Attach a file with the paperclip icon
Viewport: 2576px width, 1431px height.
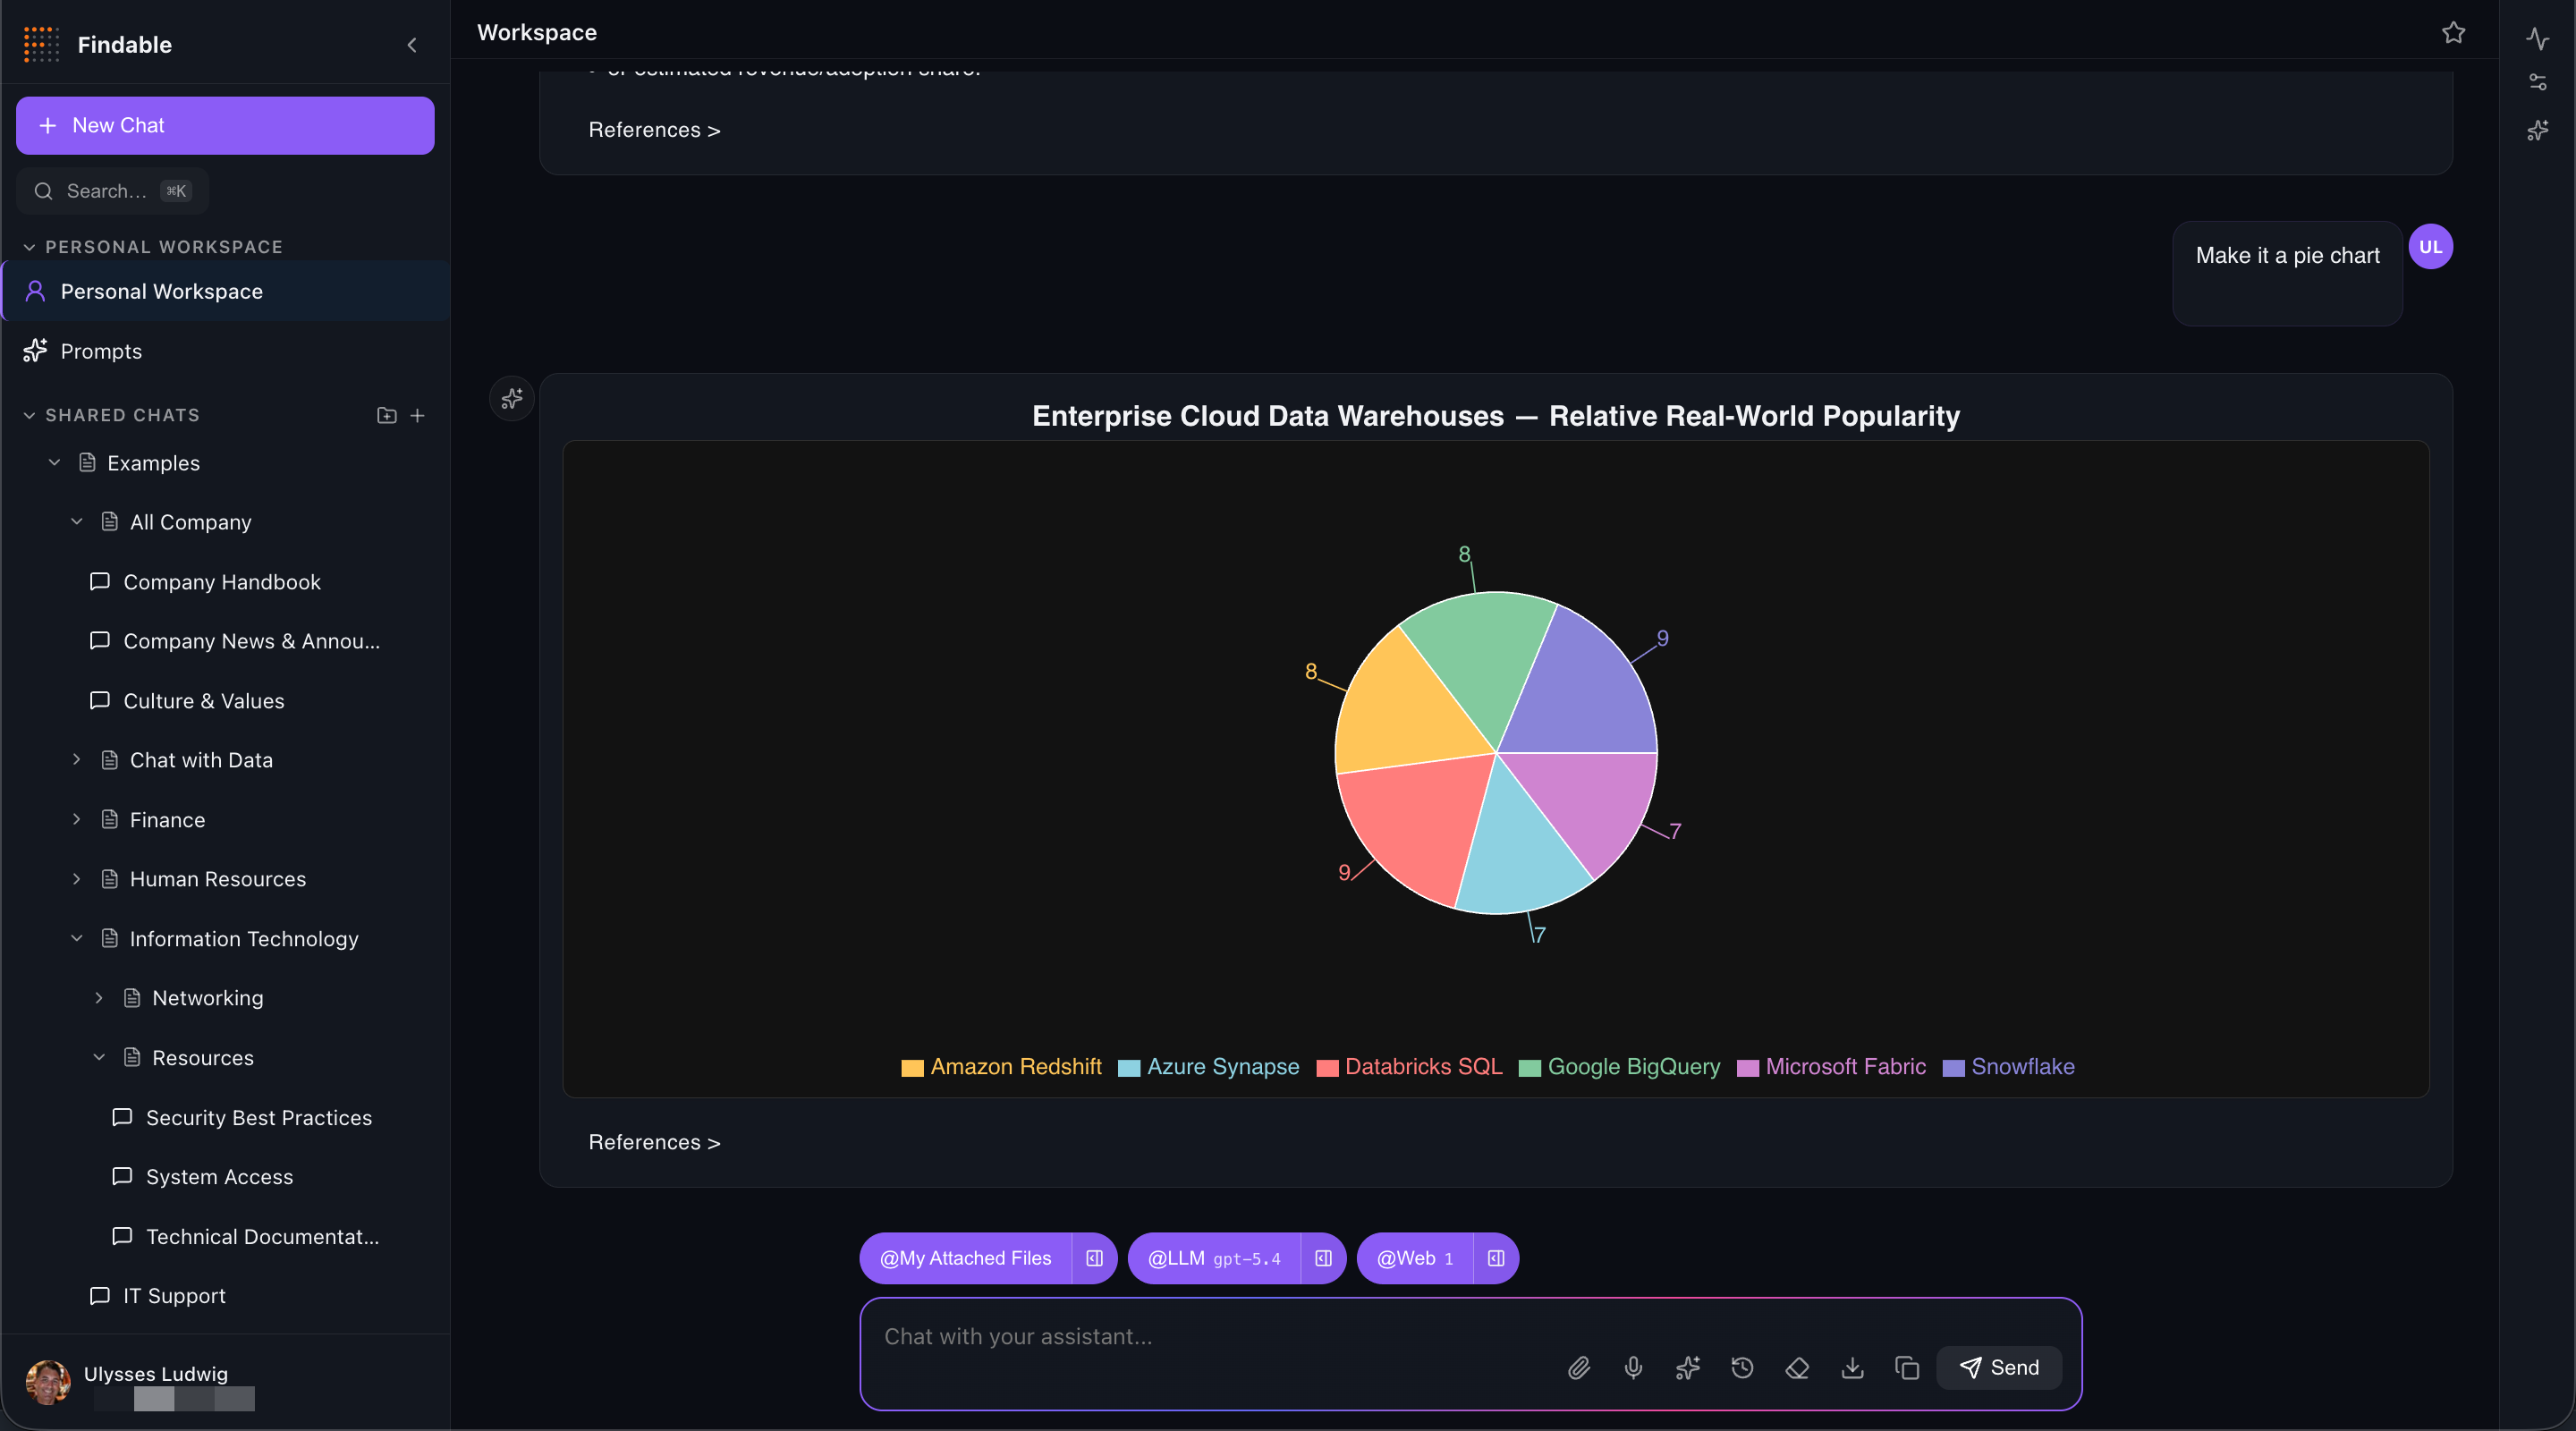(1579, 1368)
